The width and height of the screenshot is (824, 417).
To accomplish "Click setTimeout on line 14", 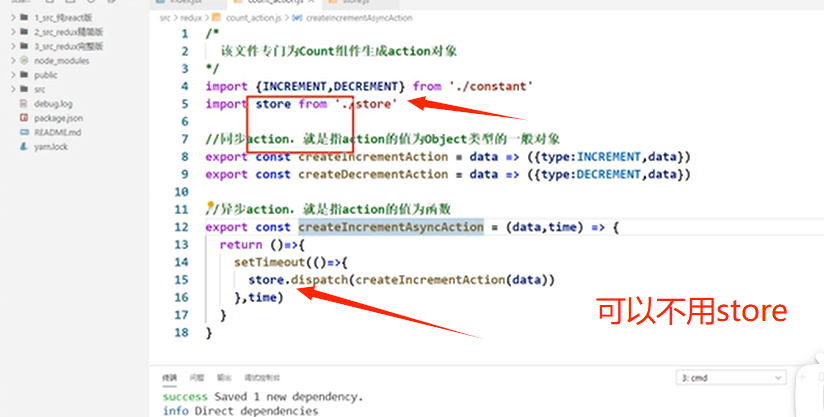I will click(x=270, y=262).
